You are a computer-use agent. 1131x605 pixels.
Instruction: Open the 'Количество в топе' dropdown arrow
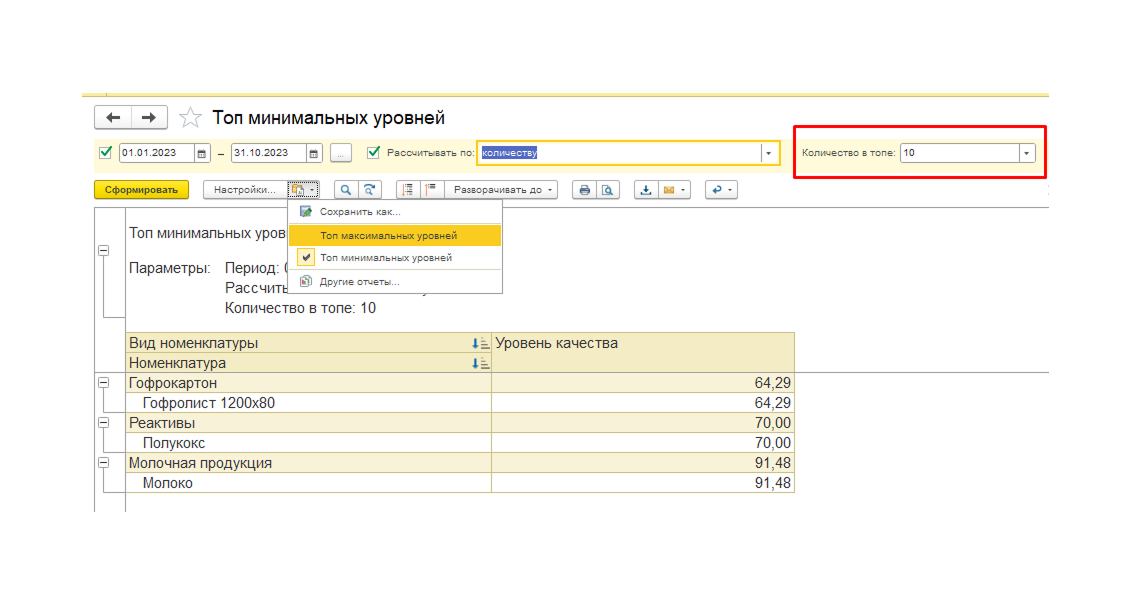(1026, 153)
